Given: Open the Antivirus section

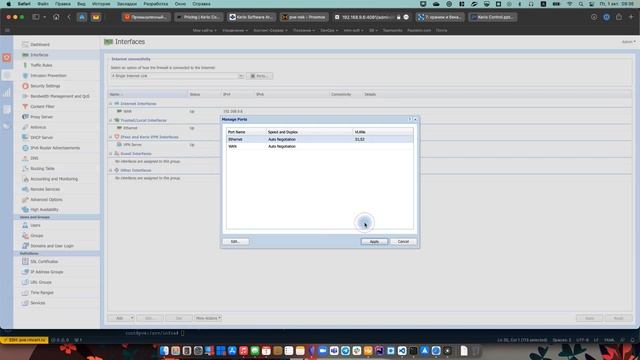Looking at the screenshot, I should (38, 127).
